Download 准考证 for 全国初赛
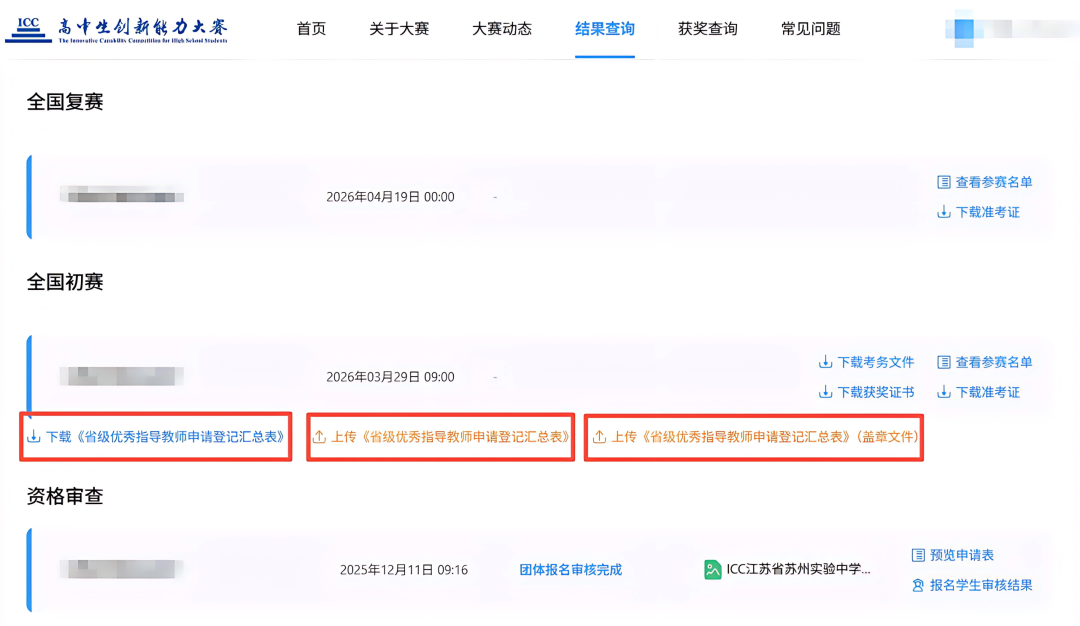This screenshot has width=1080, height=626. 978,392
